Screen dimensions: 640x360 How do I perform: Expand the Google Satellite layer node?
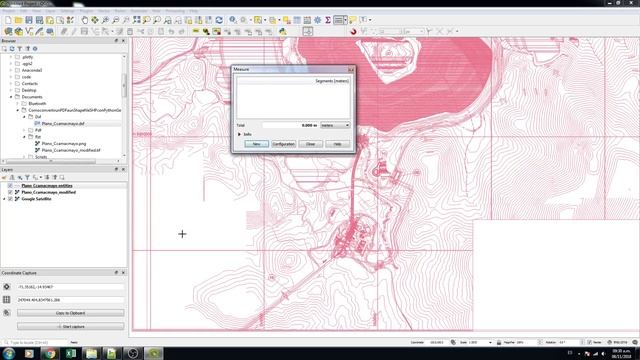[x=4, y=199]
